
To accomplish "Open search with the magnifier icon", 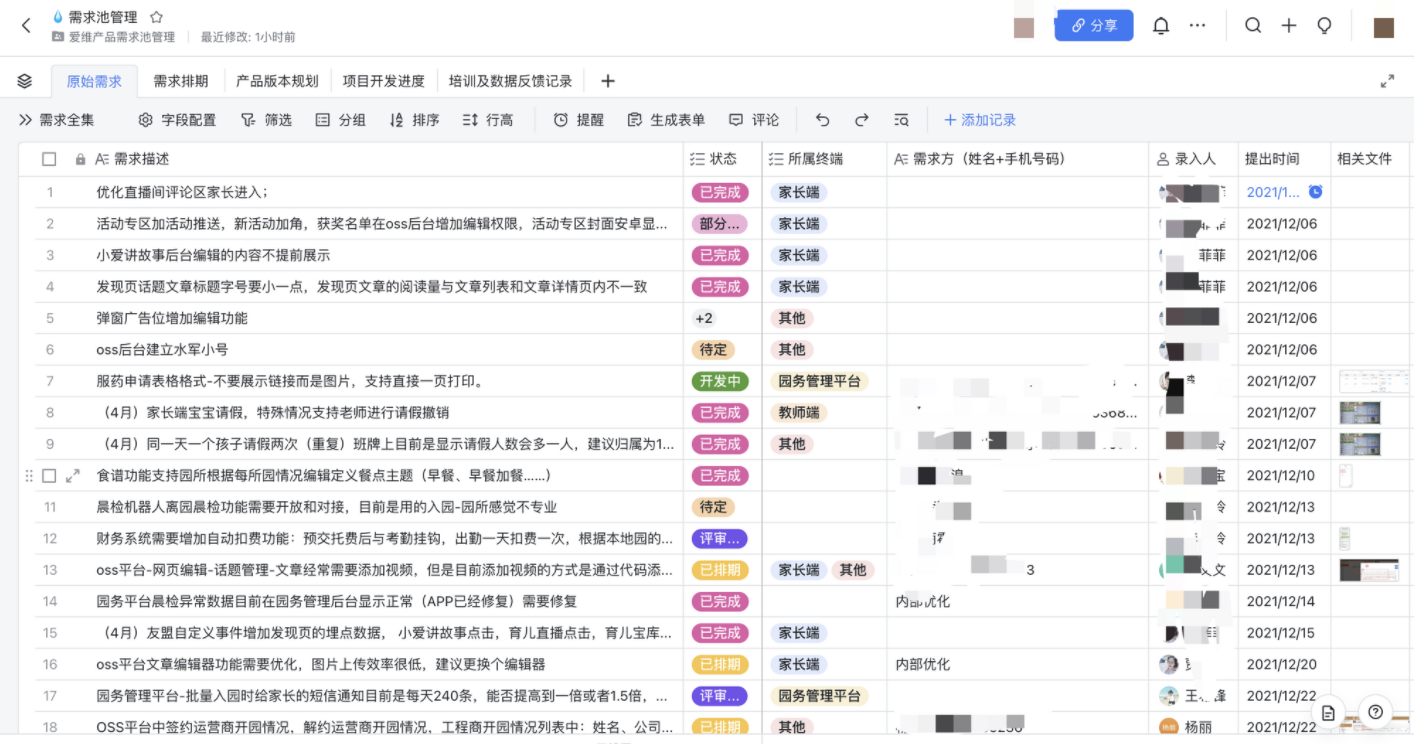I will pyautogui.click(x=1253, y=26).
